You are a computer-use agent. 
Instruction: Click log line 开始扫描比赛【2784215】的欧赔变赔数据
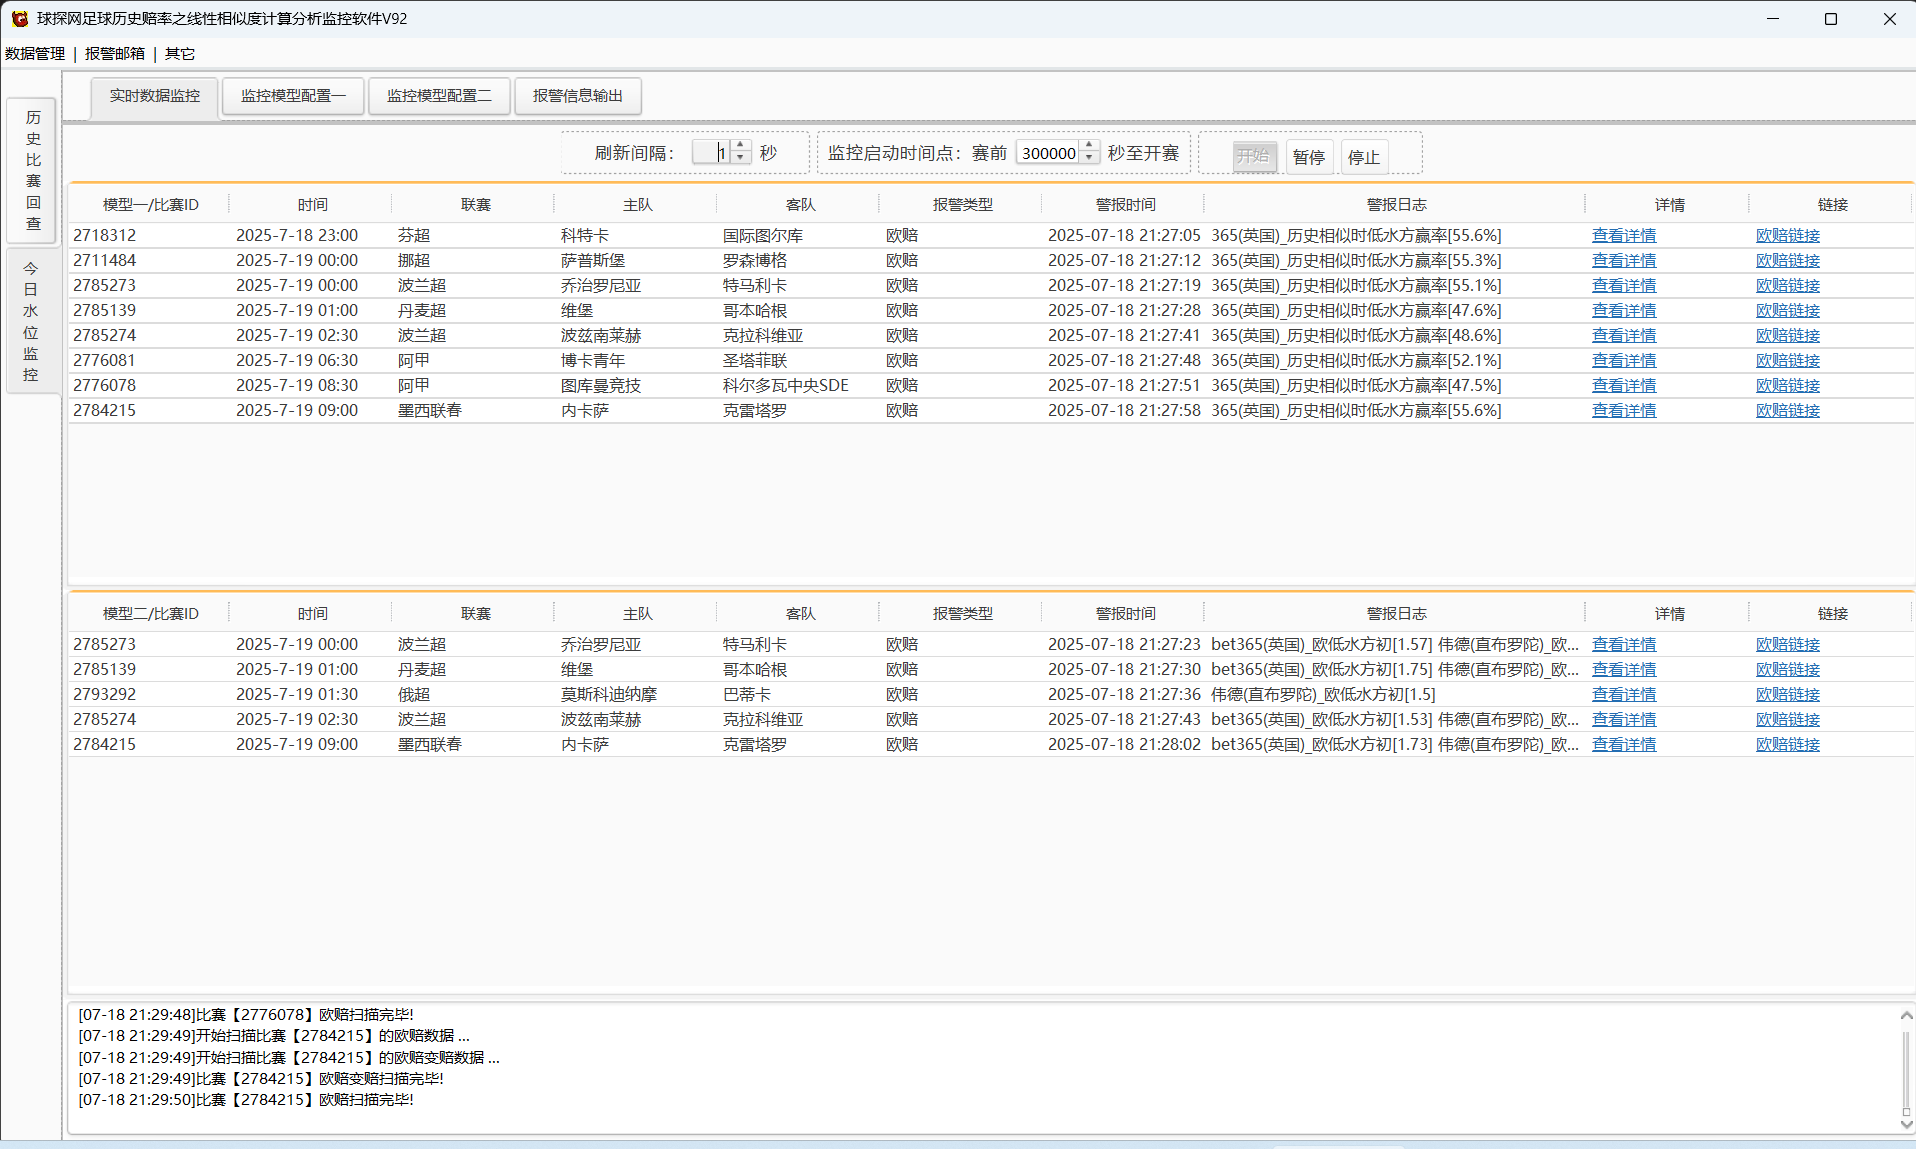click(289, 1058)
